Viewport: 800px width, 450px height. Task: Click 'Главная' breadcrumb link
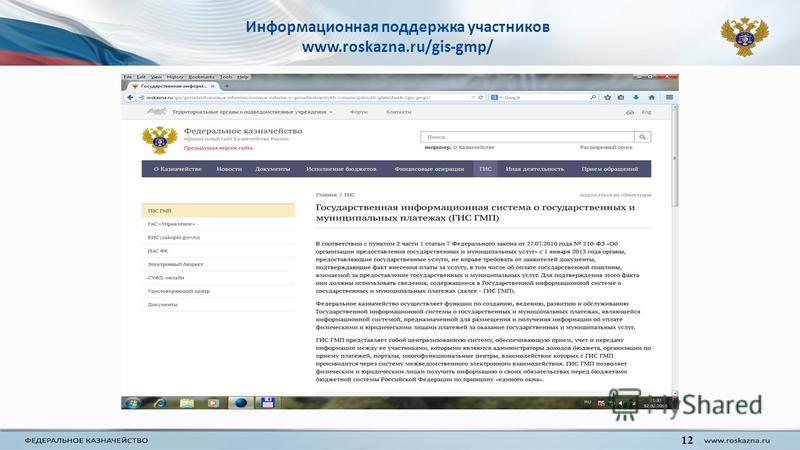click(x=326, y=195)
